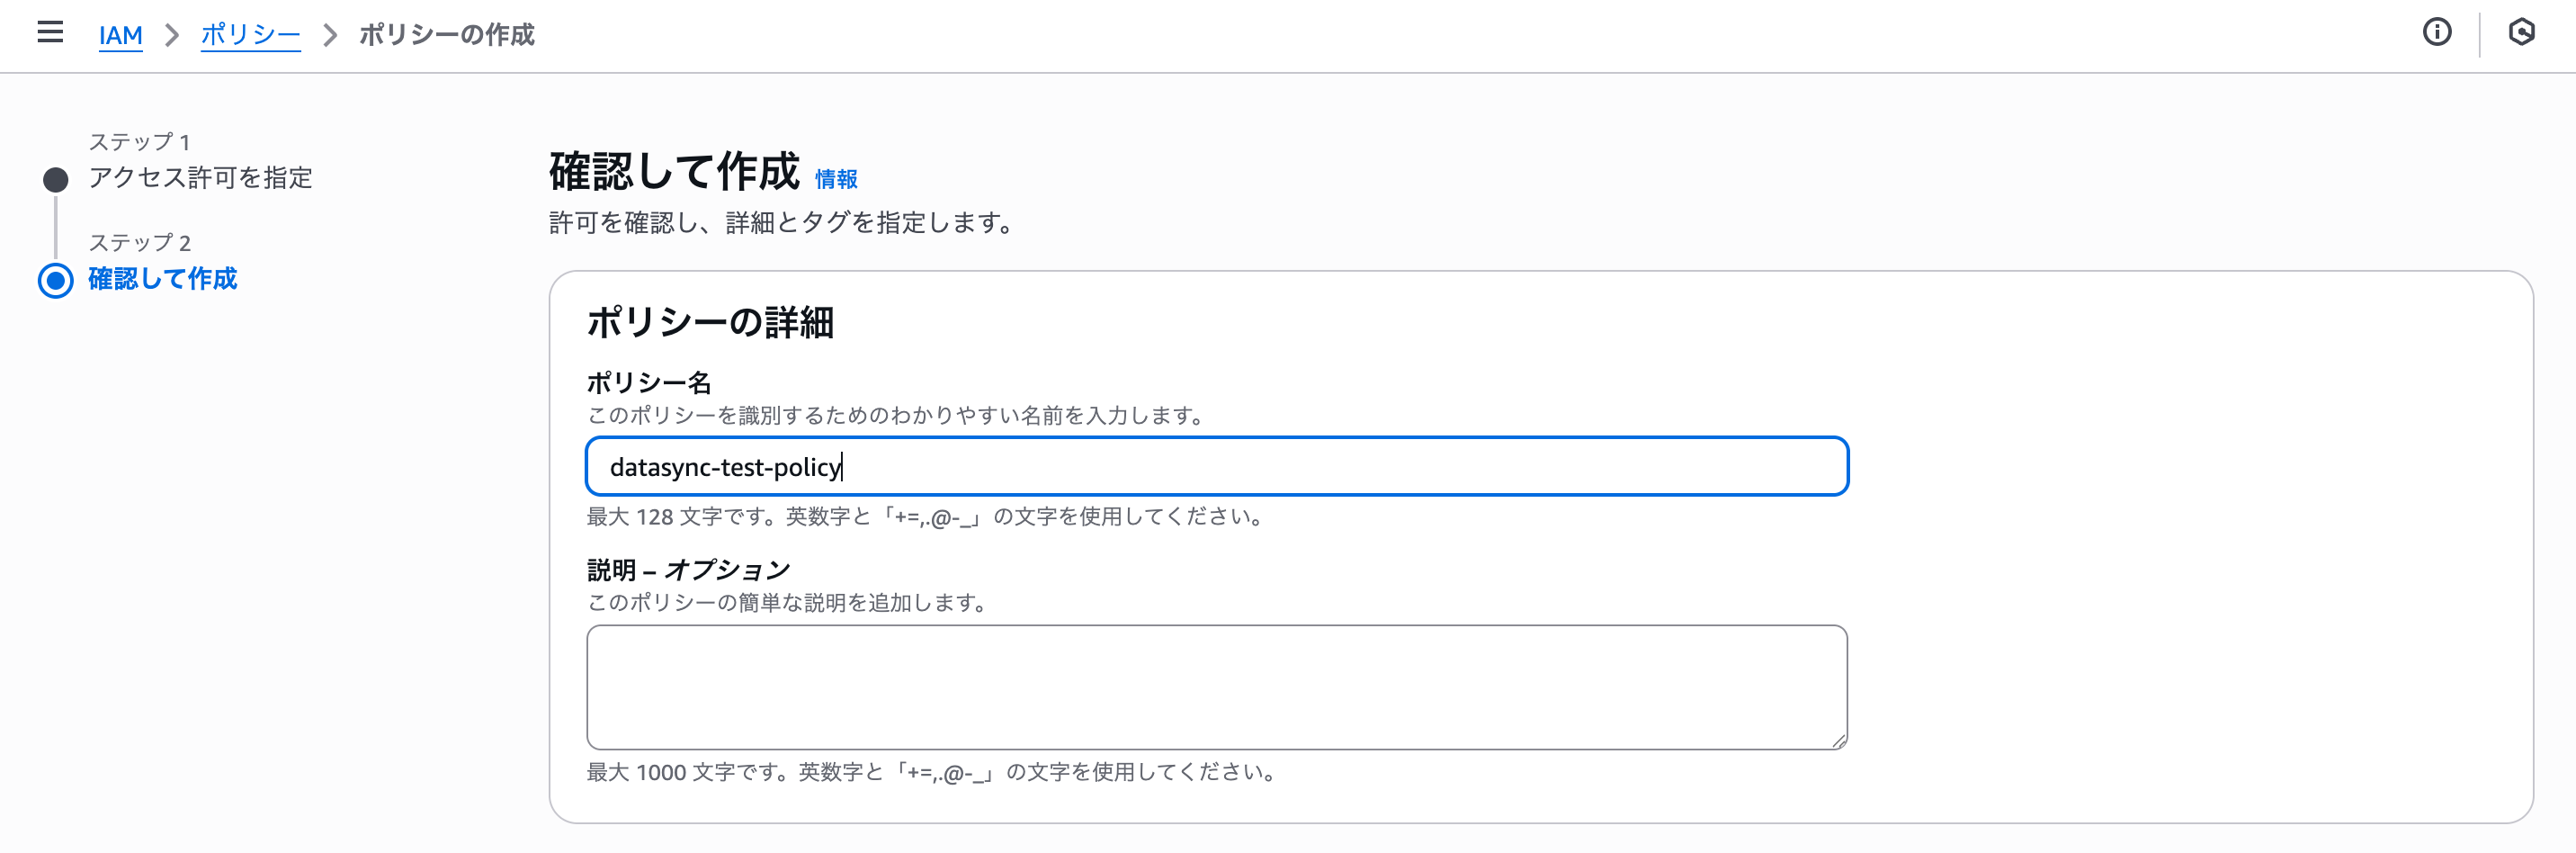The height and width of the screenshot is (853, 2576).
Task: Click the filled circle marker for step 1
Action: [x=56, y=180]
